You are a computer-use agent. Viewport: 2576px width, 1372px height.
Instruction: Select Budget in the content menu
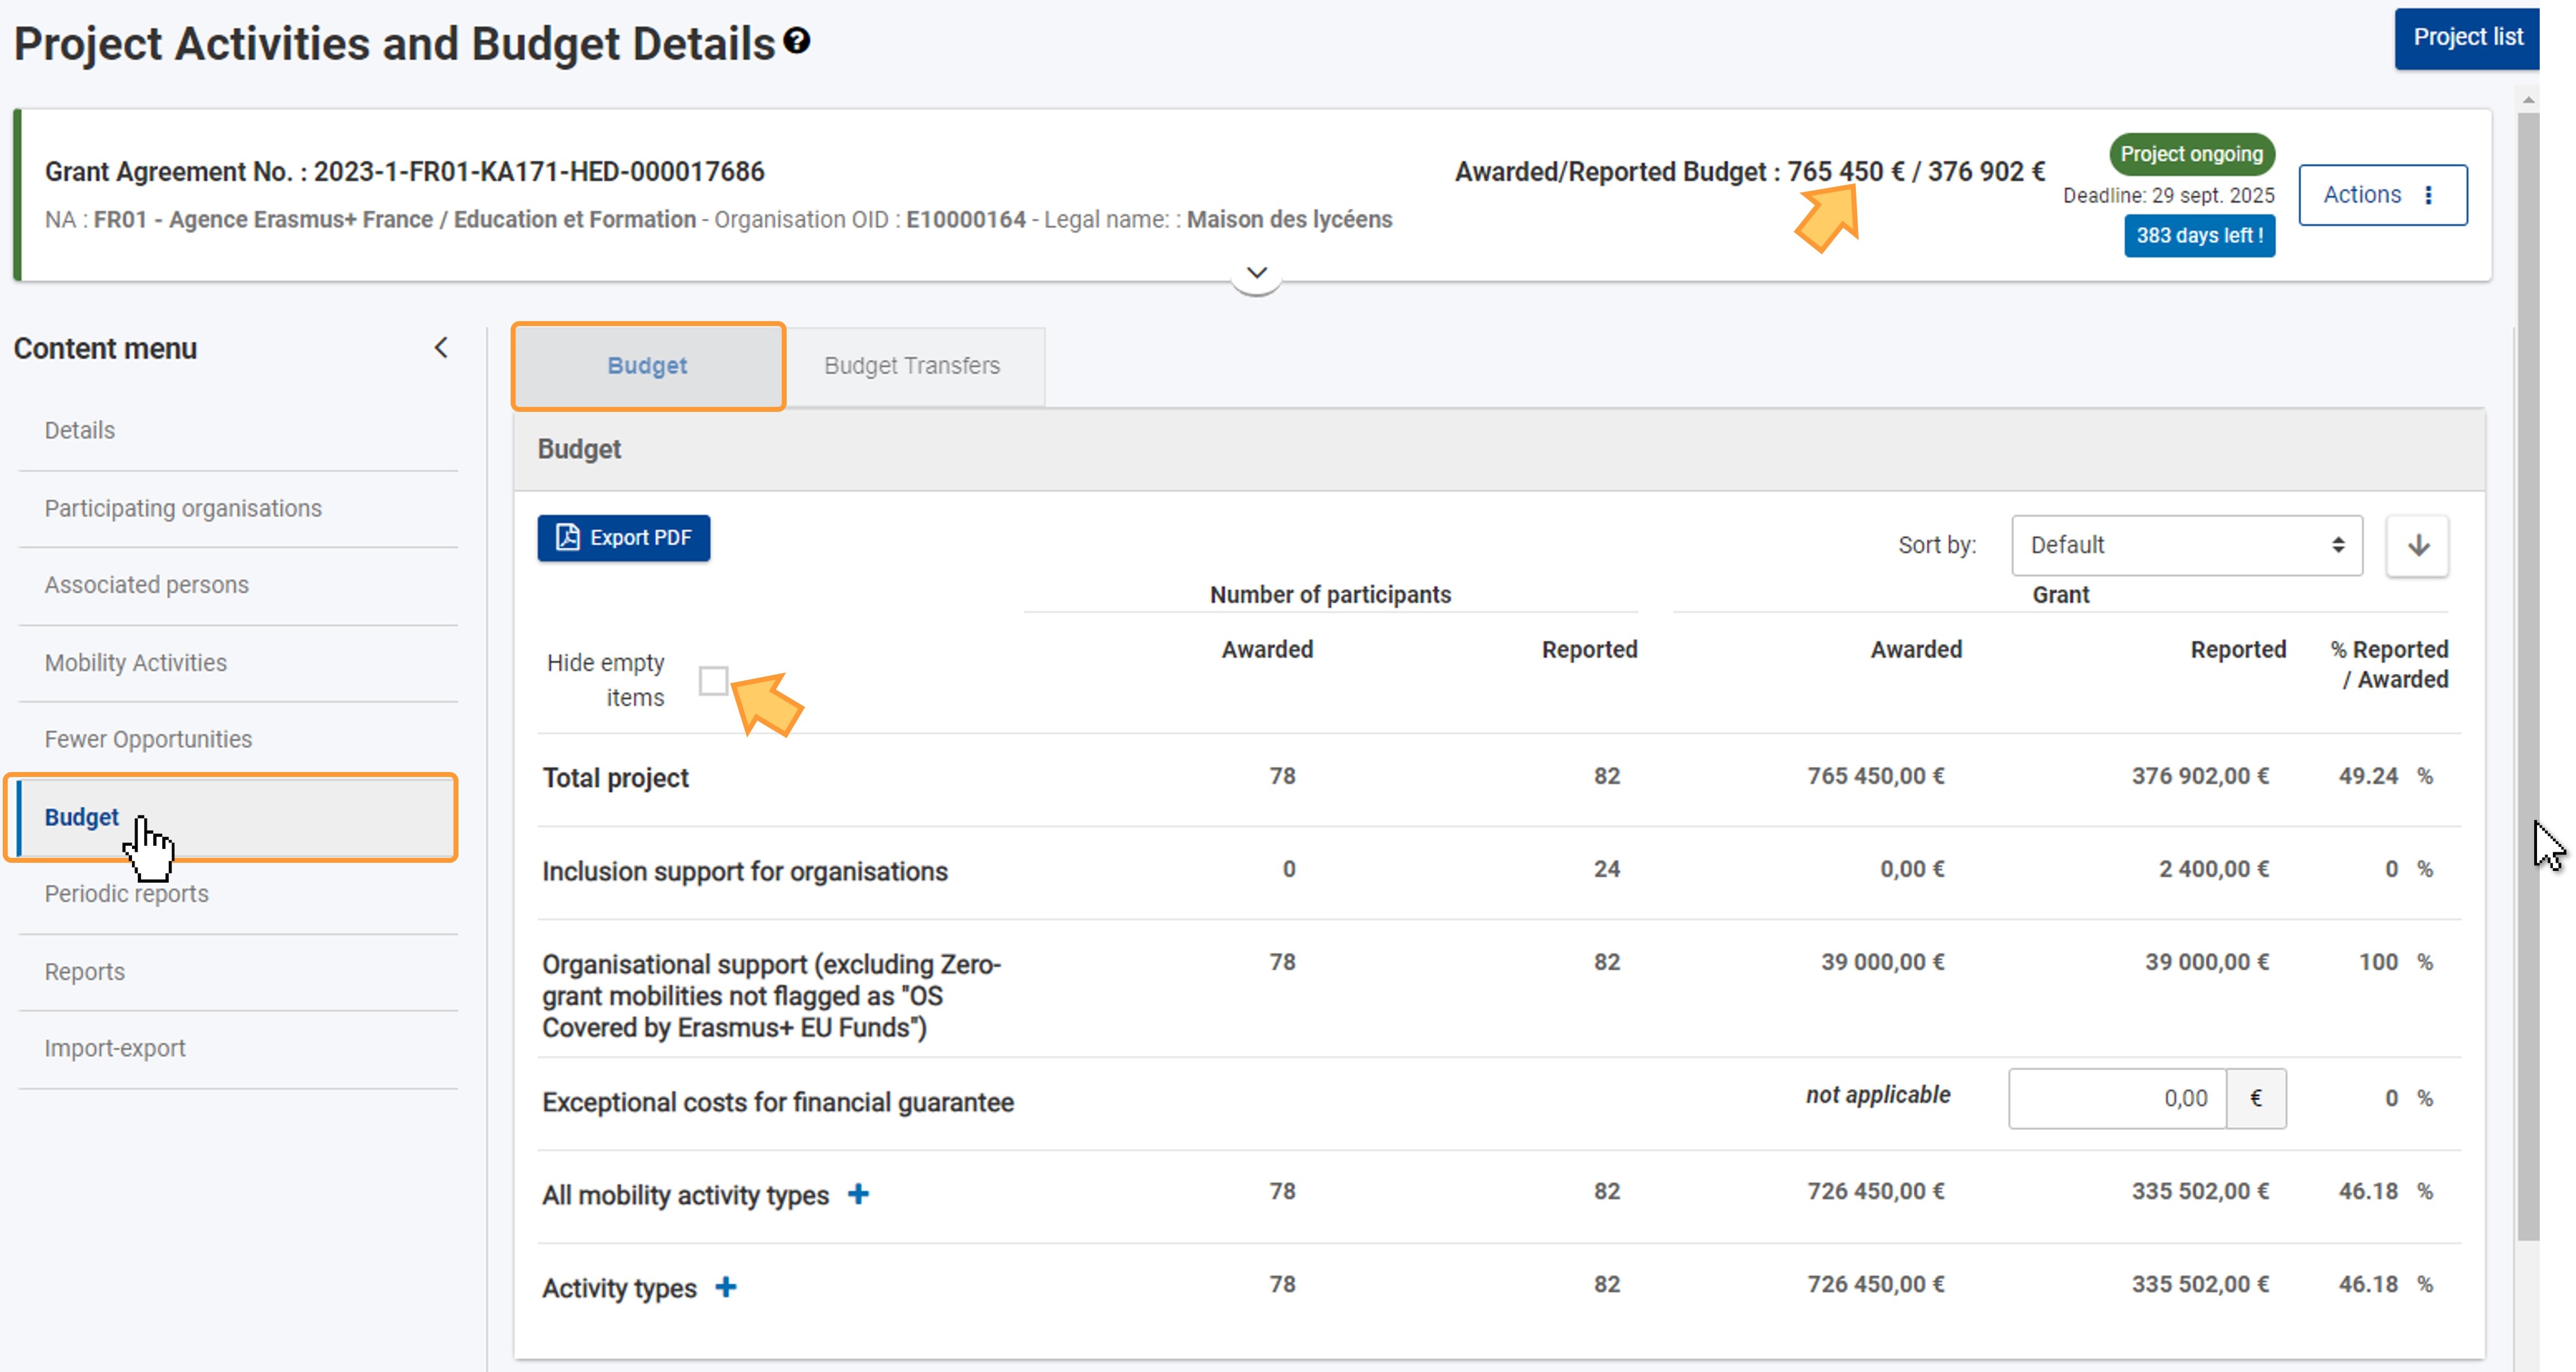tap(238, 817)
